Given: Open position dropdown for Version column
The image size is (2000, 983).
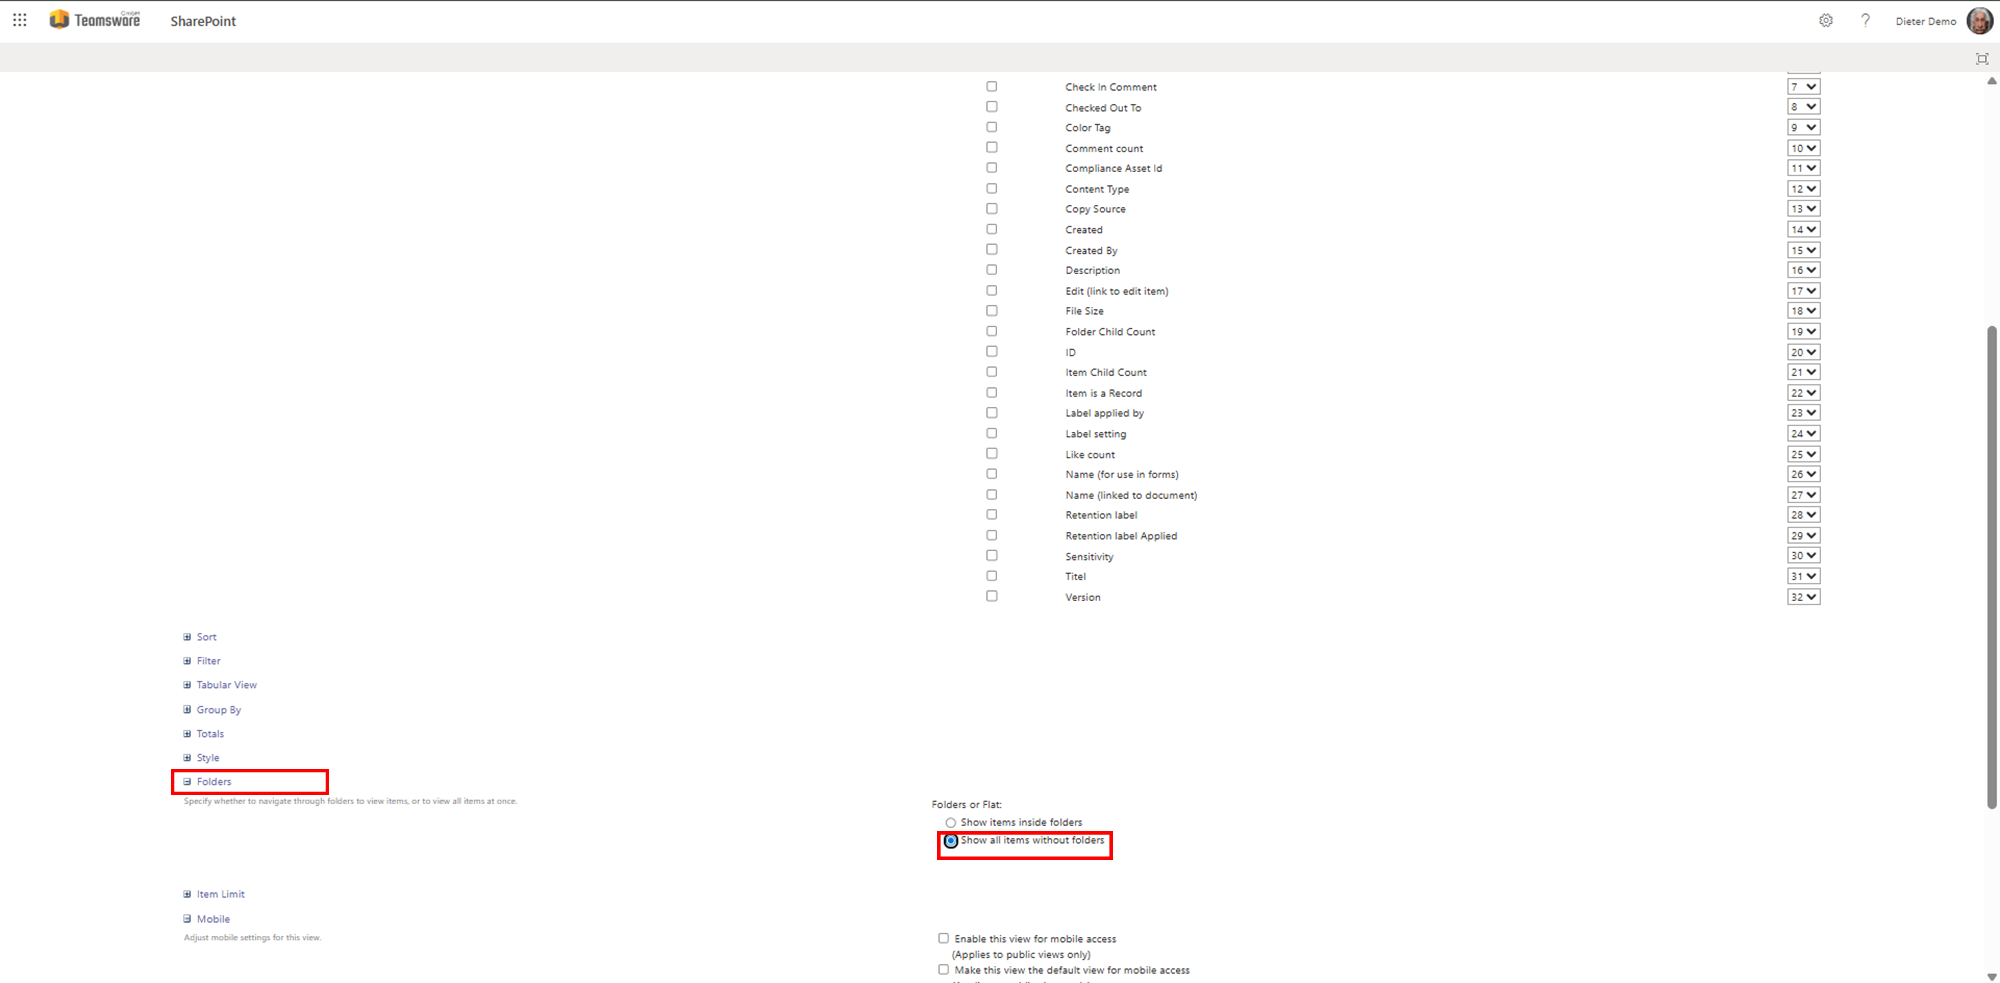Looking at the screenshot, I should (x=1803, y=597).
